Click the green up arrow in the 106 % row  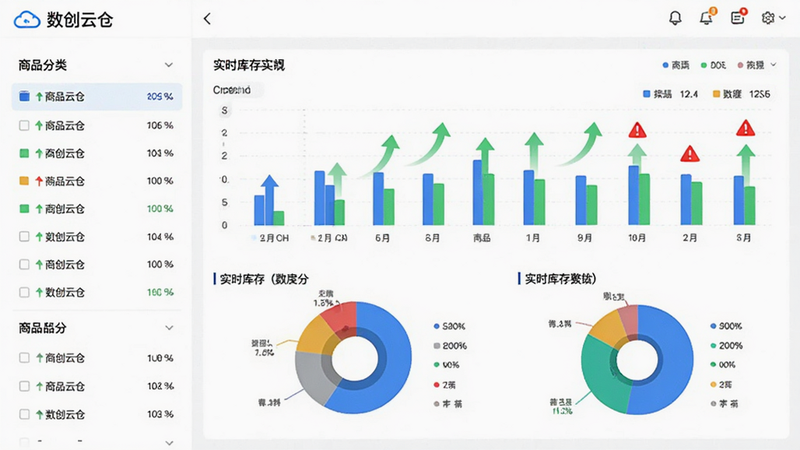point(39,125)
